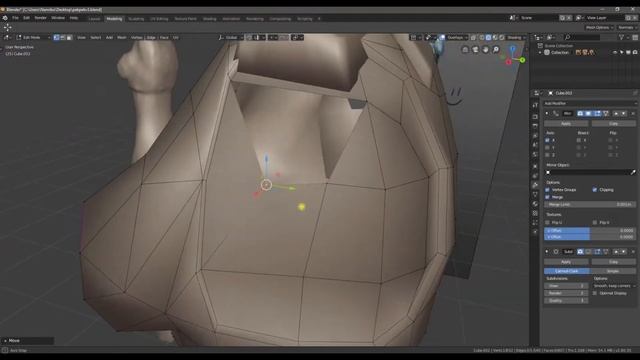640x360 pixels.
Task: Click the blue Z axis gizmo ball
Action: click(513, 49)
